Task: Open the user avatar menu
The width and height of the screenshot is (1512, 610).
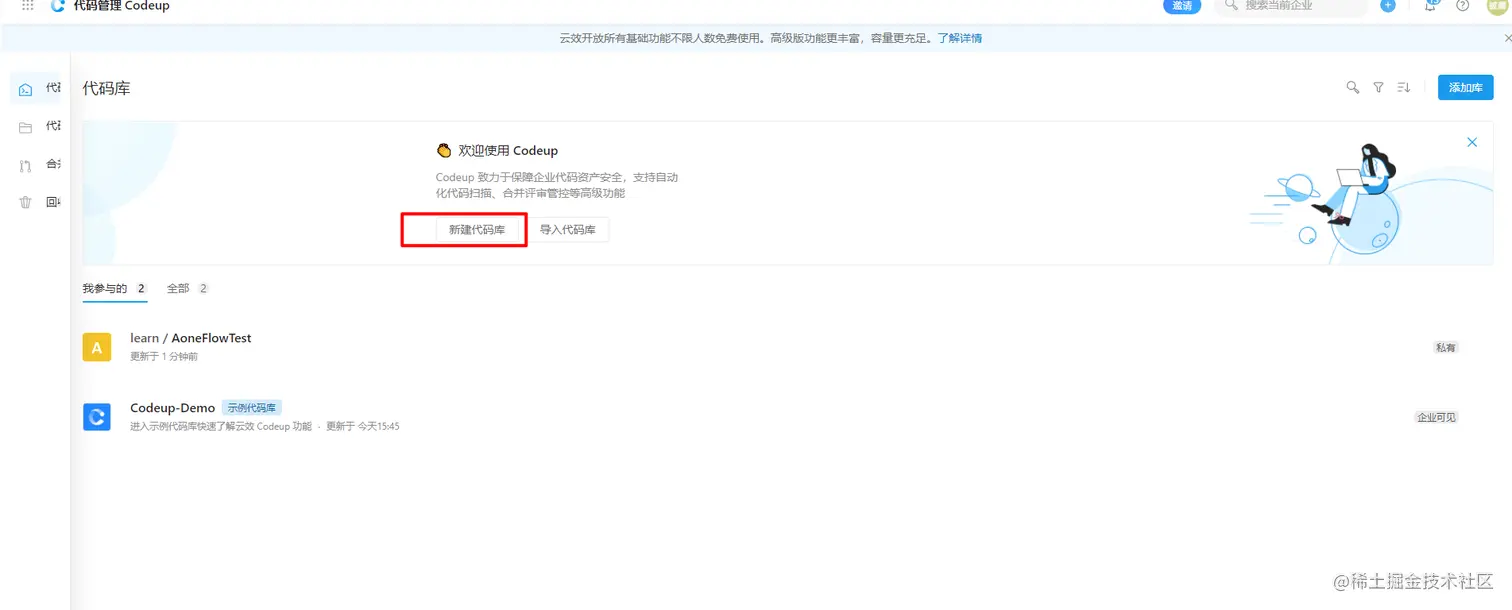Action: point(1496,5)
